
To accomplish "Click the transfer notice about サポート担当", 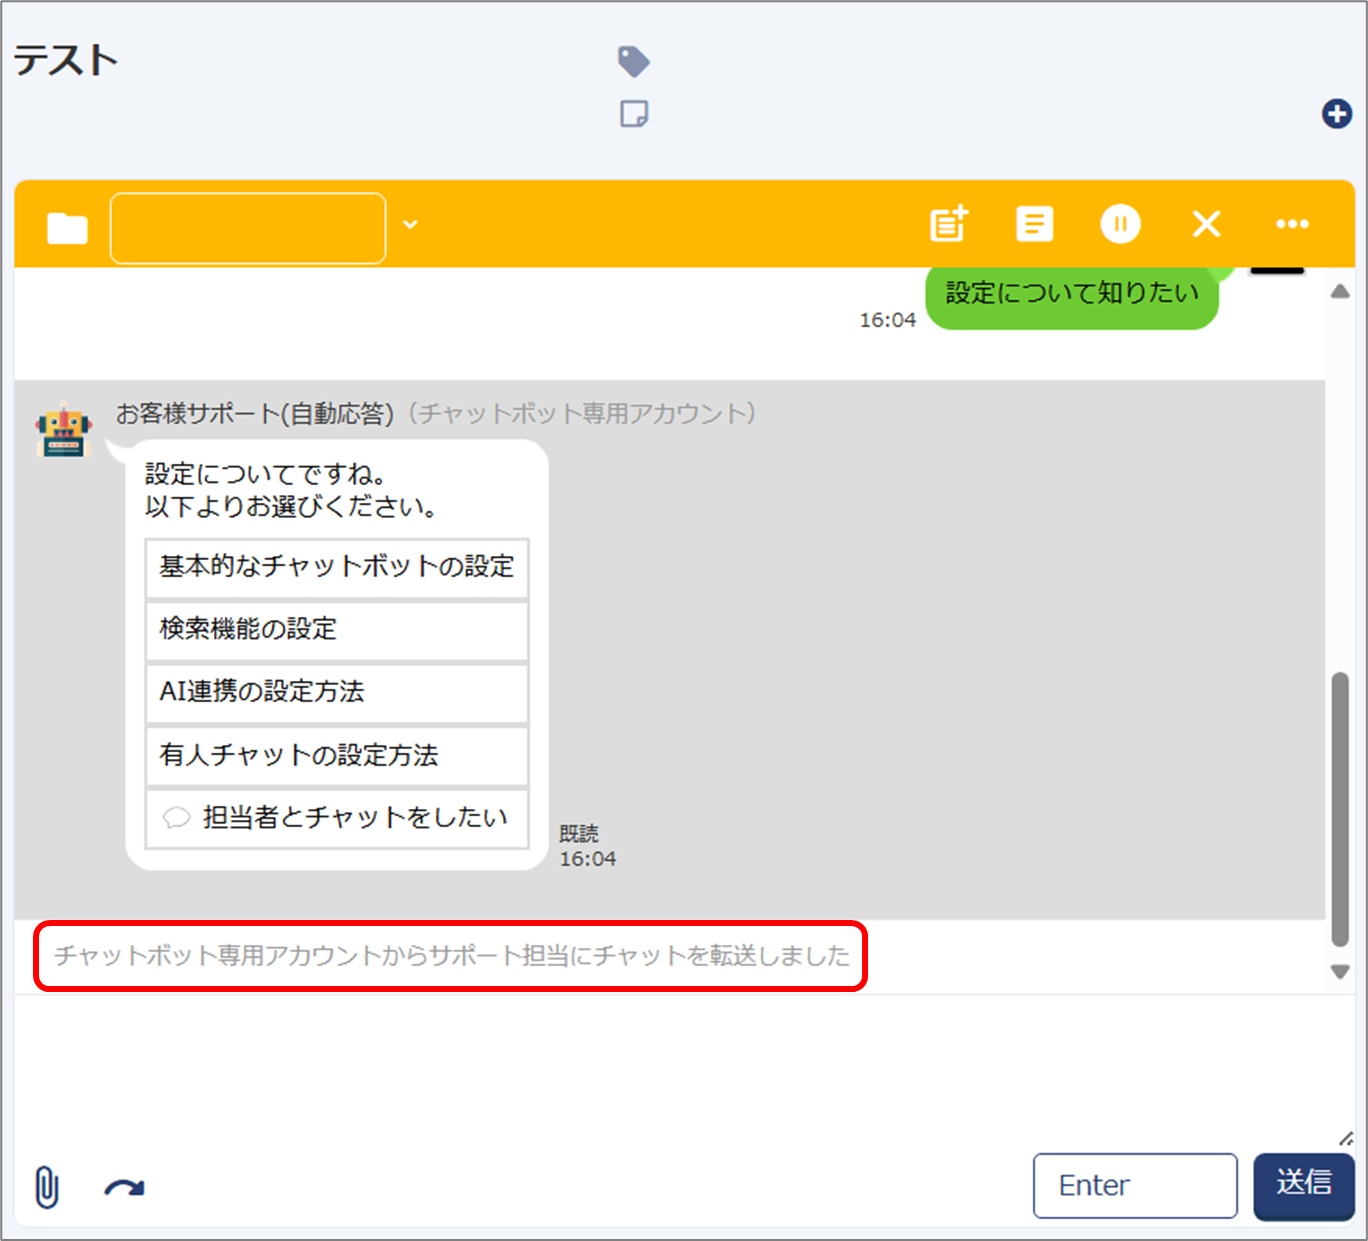I will (x=451, y=956).
